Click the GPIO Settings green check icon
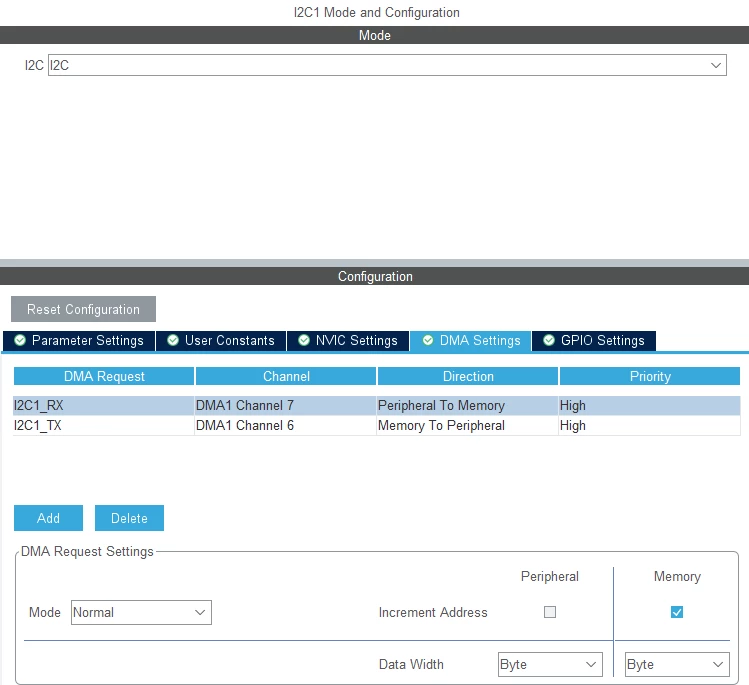This screenshot has height=685, width=749. (549, 340)
